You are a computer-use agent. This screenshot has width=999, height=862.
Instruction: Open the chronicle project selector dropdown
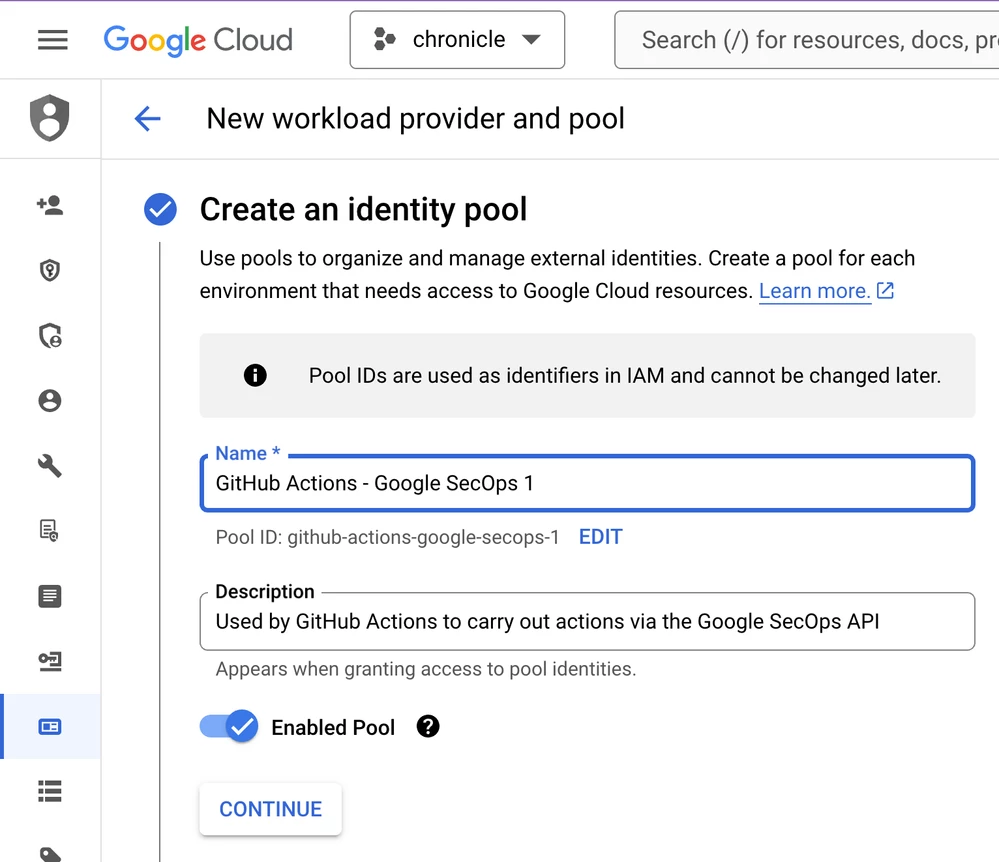tap(457, 40)
